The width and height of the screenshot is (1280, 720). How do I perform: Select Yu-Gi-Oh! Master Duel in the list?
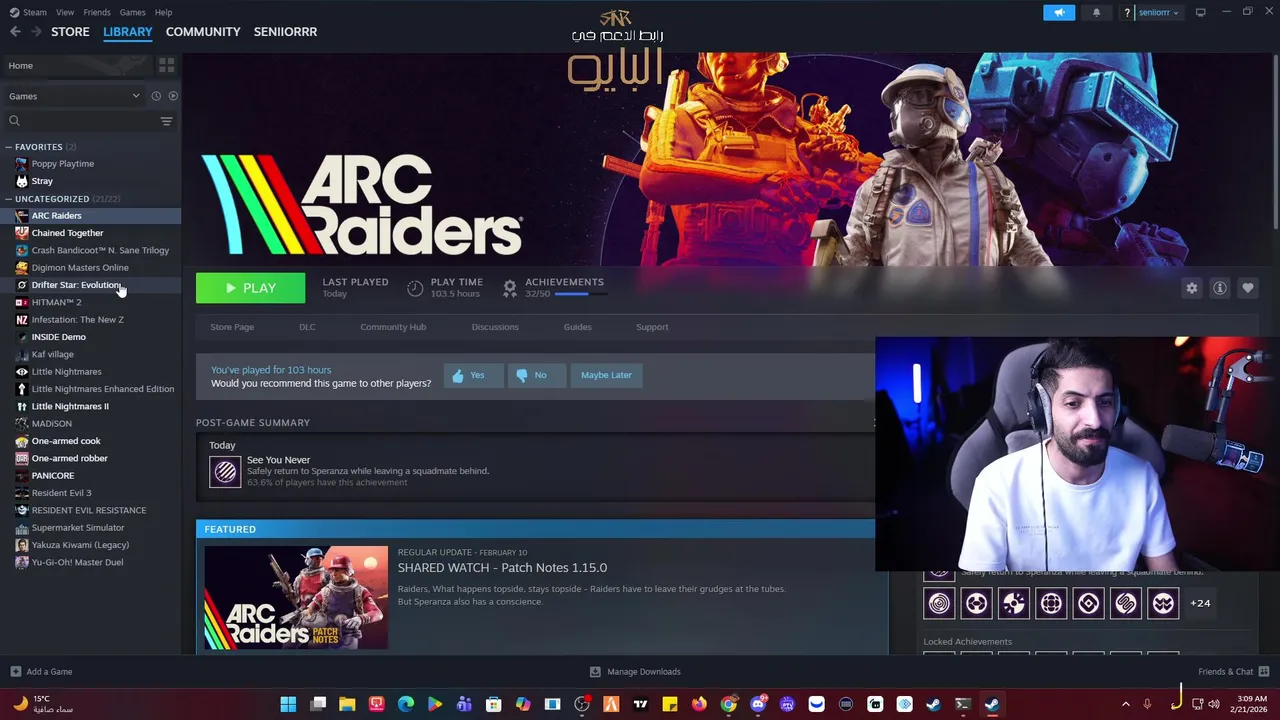pyautogui.click(x=77, y=562)
